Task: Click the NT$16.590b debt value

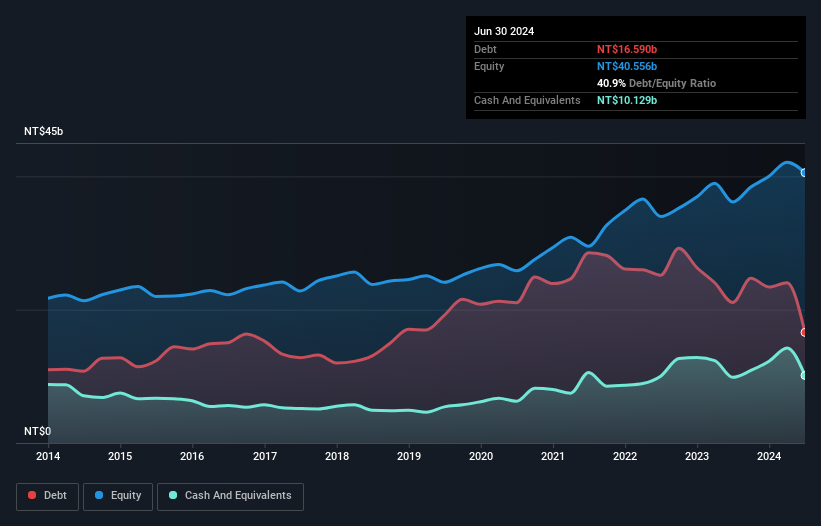Action: 627,49
